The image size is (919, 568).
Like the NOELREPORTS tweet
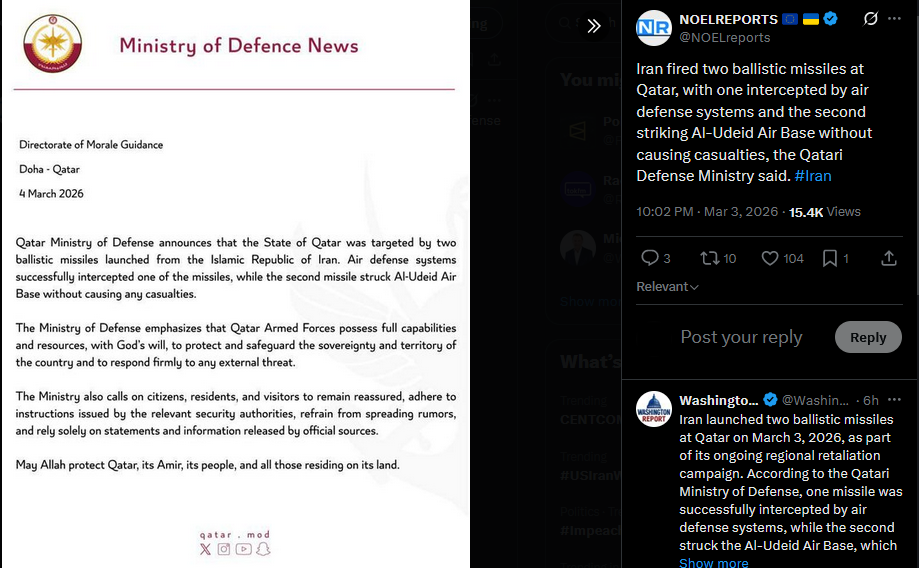[x=770, y=259]
